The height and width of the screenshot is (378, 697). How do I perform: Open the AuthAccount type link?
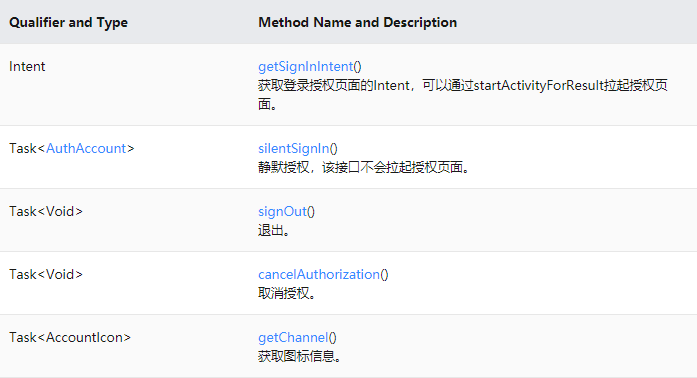(x=86, y=149)
